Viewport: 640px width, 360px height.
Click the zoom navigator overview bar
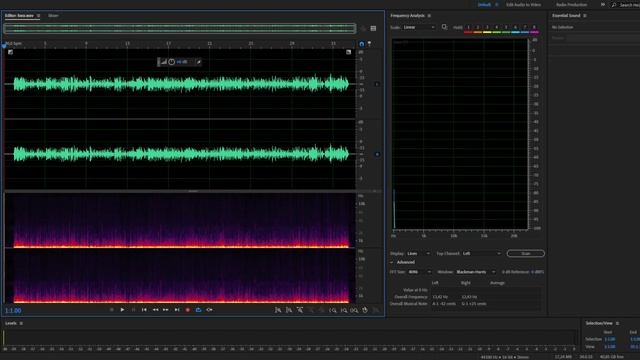[180, 28]
